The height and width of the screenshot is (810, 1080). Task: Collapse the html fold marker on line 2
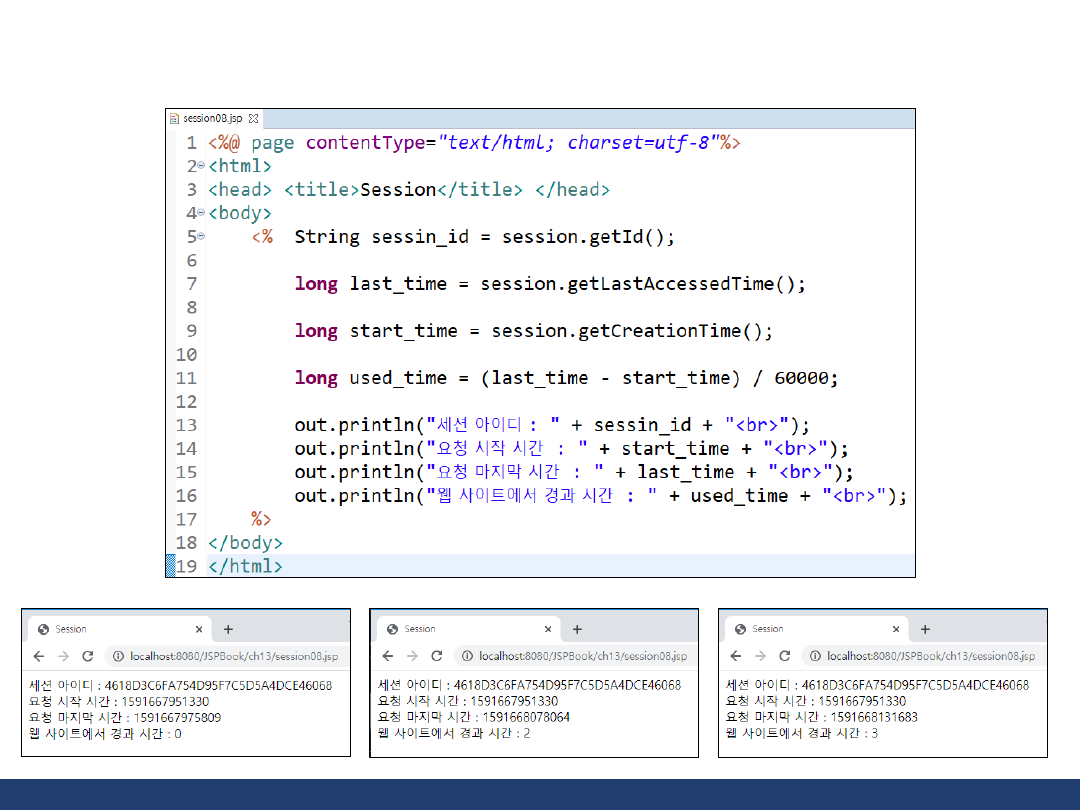tap(201, 166)
